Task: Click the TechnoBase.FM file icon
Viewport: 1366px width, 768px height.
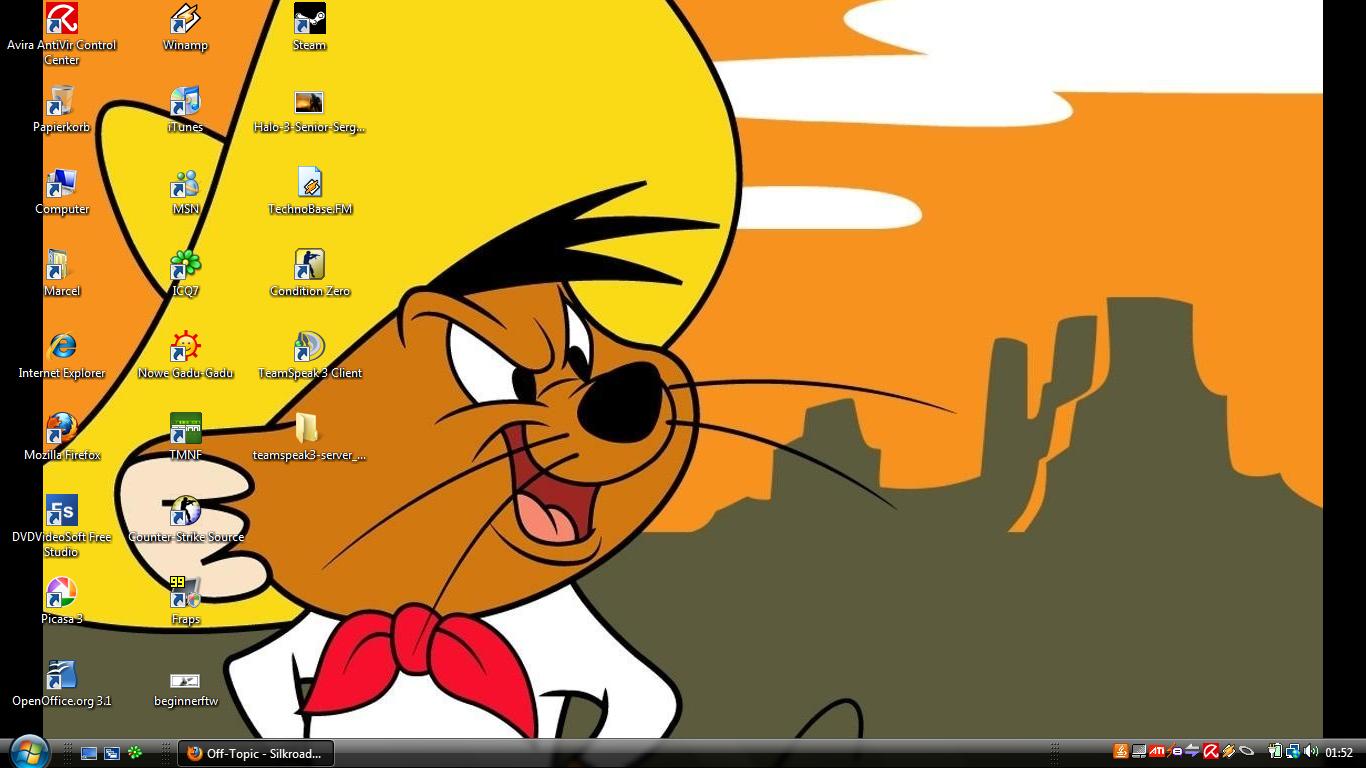Action: [309, 183]
